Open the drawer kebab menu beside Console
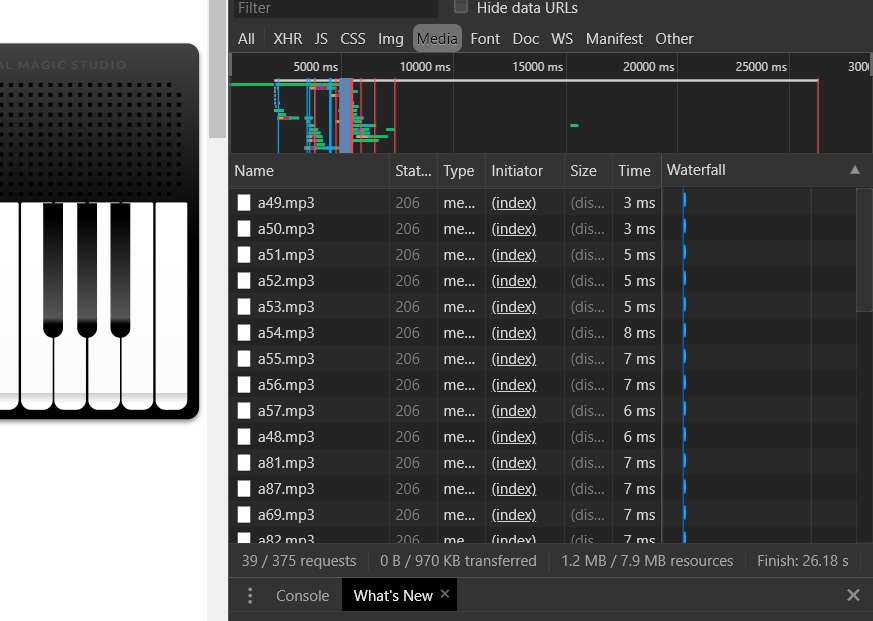The height and width of the screenshot is (621, 873). point(249,595)
